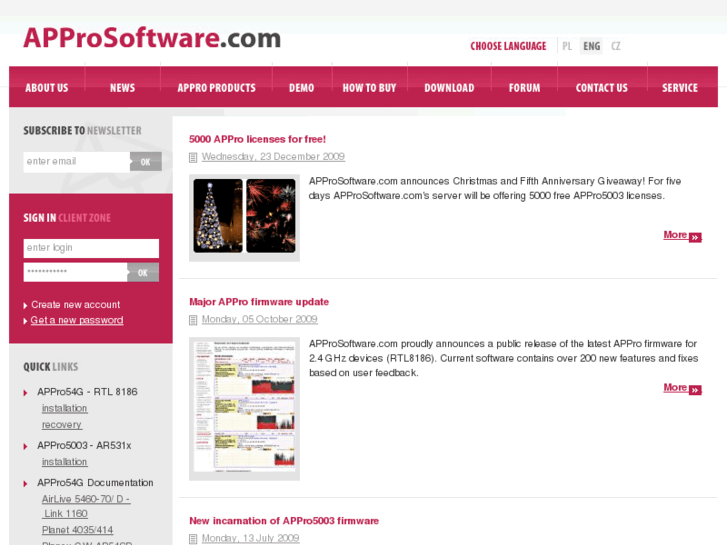This screenshot has width=727, height=545.
Task: Click the arrow bullet beside APPro5003 - AR531x
Action: pyautogui.click(x=26, y=447)
